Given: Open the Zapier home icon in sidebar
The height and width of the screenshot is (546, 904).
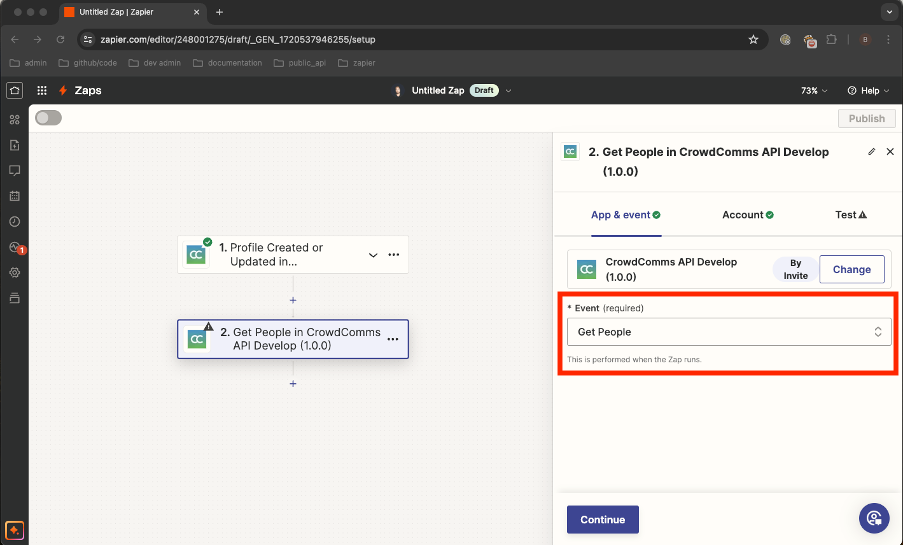Looking at the screenshot, I should click(14, 90).
